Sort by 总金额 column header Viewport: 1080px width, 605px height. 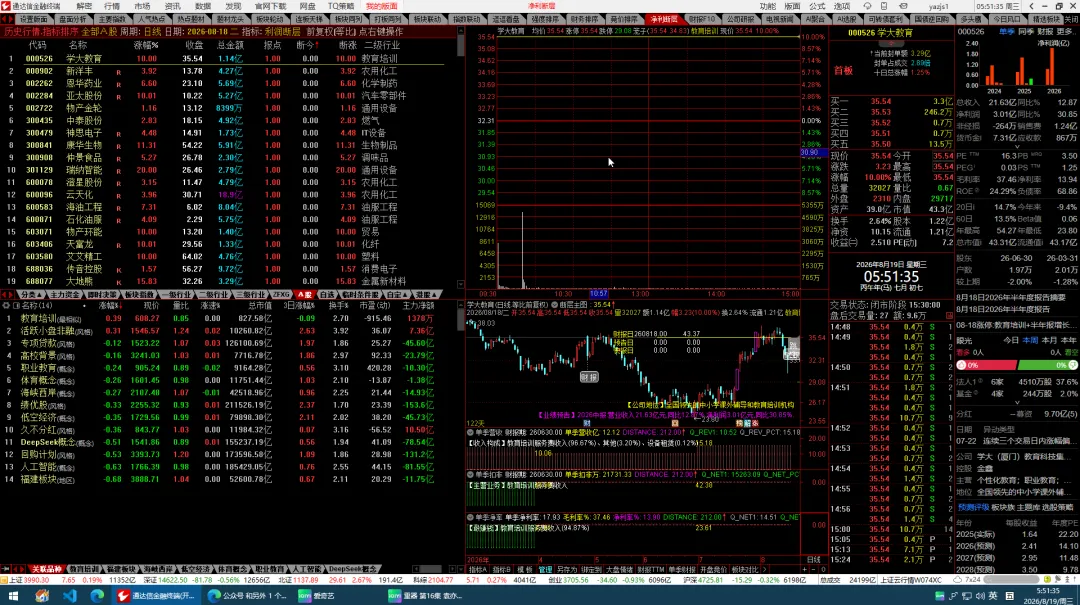point(231,45)
